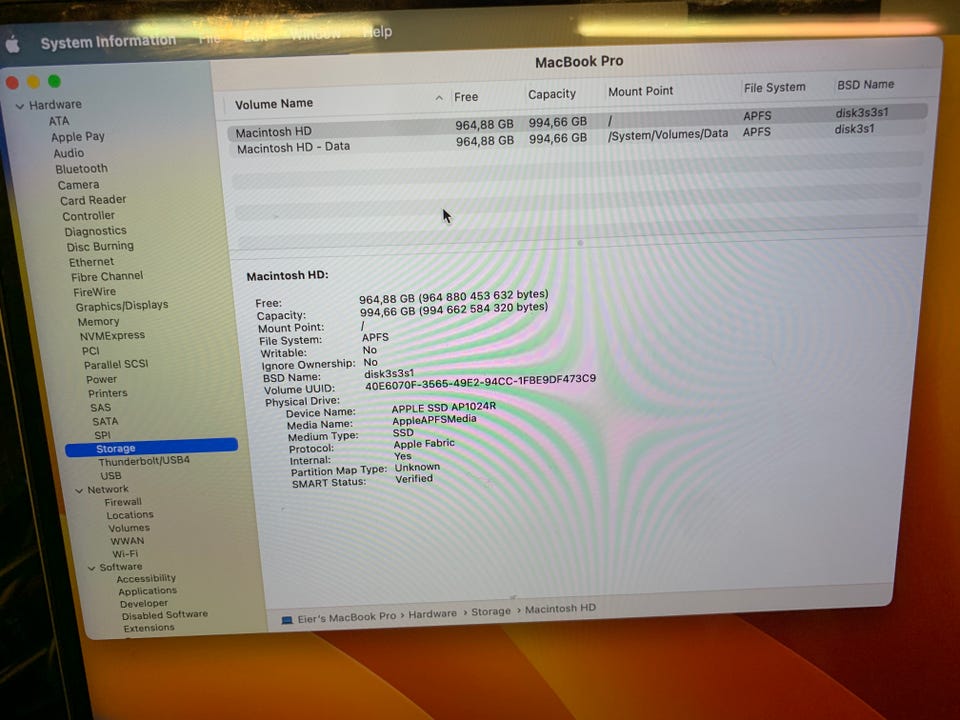Image resolution: width=960 pixels, height=720 pixels.
Task: Select PCI in the sidebar
Action: (90, 351)
